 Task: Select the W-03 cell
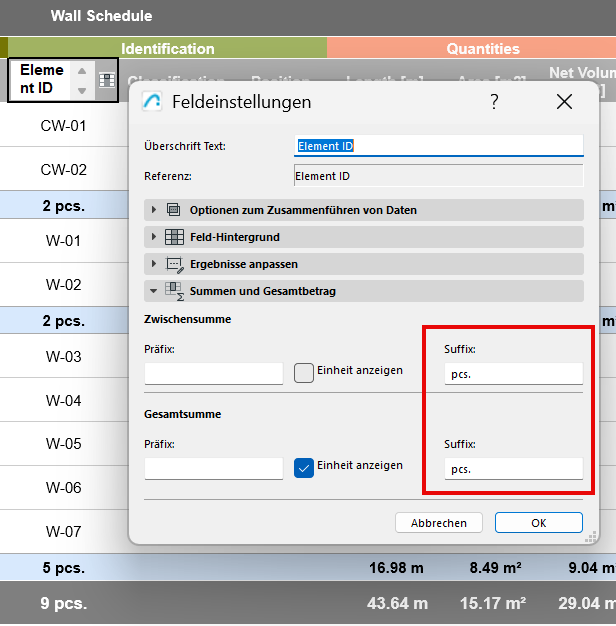[63, 356]
